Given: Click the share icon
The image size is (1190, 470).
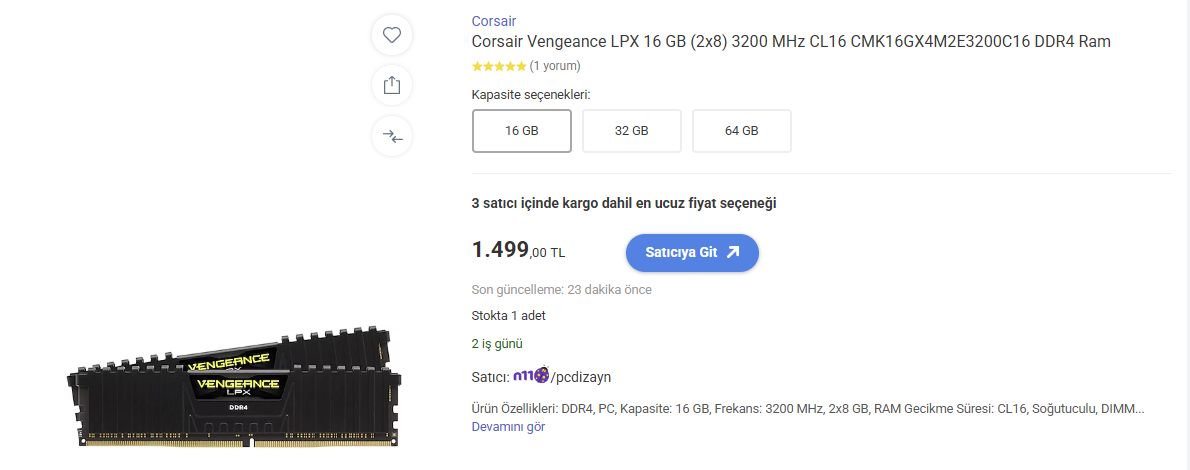Looking at the screenshot, I should (392, 85).
